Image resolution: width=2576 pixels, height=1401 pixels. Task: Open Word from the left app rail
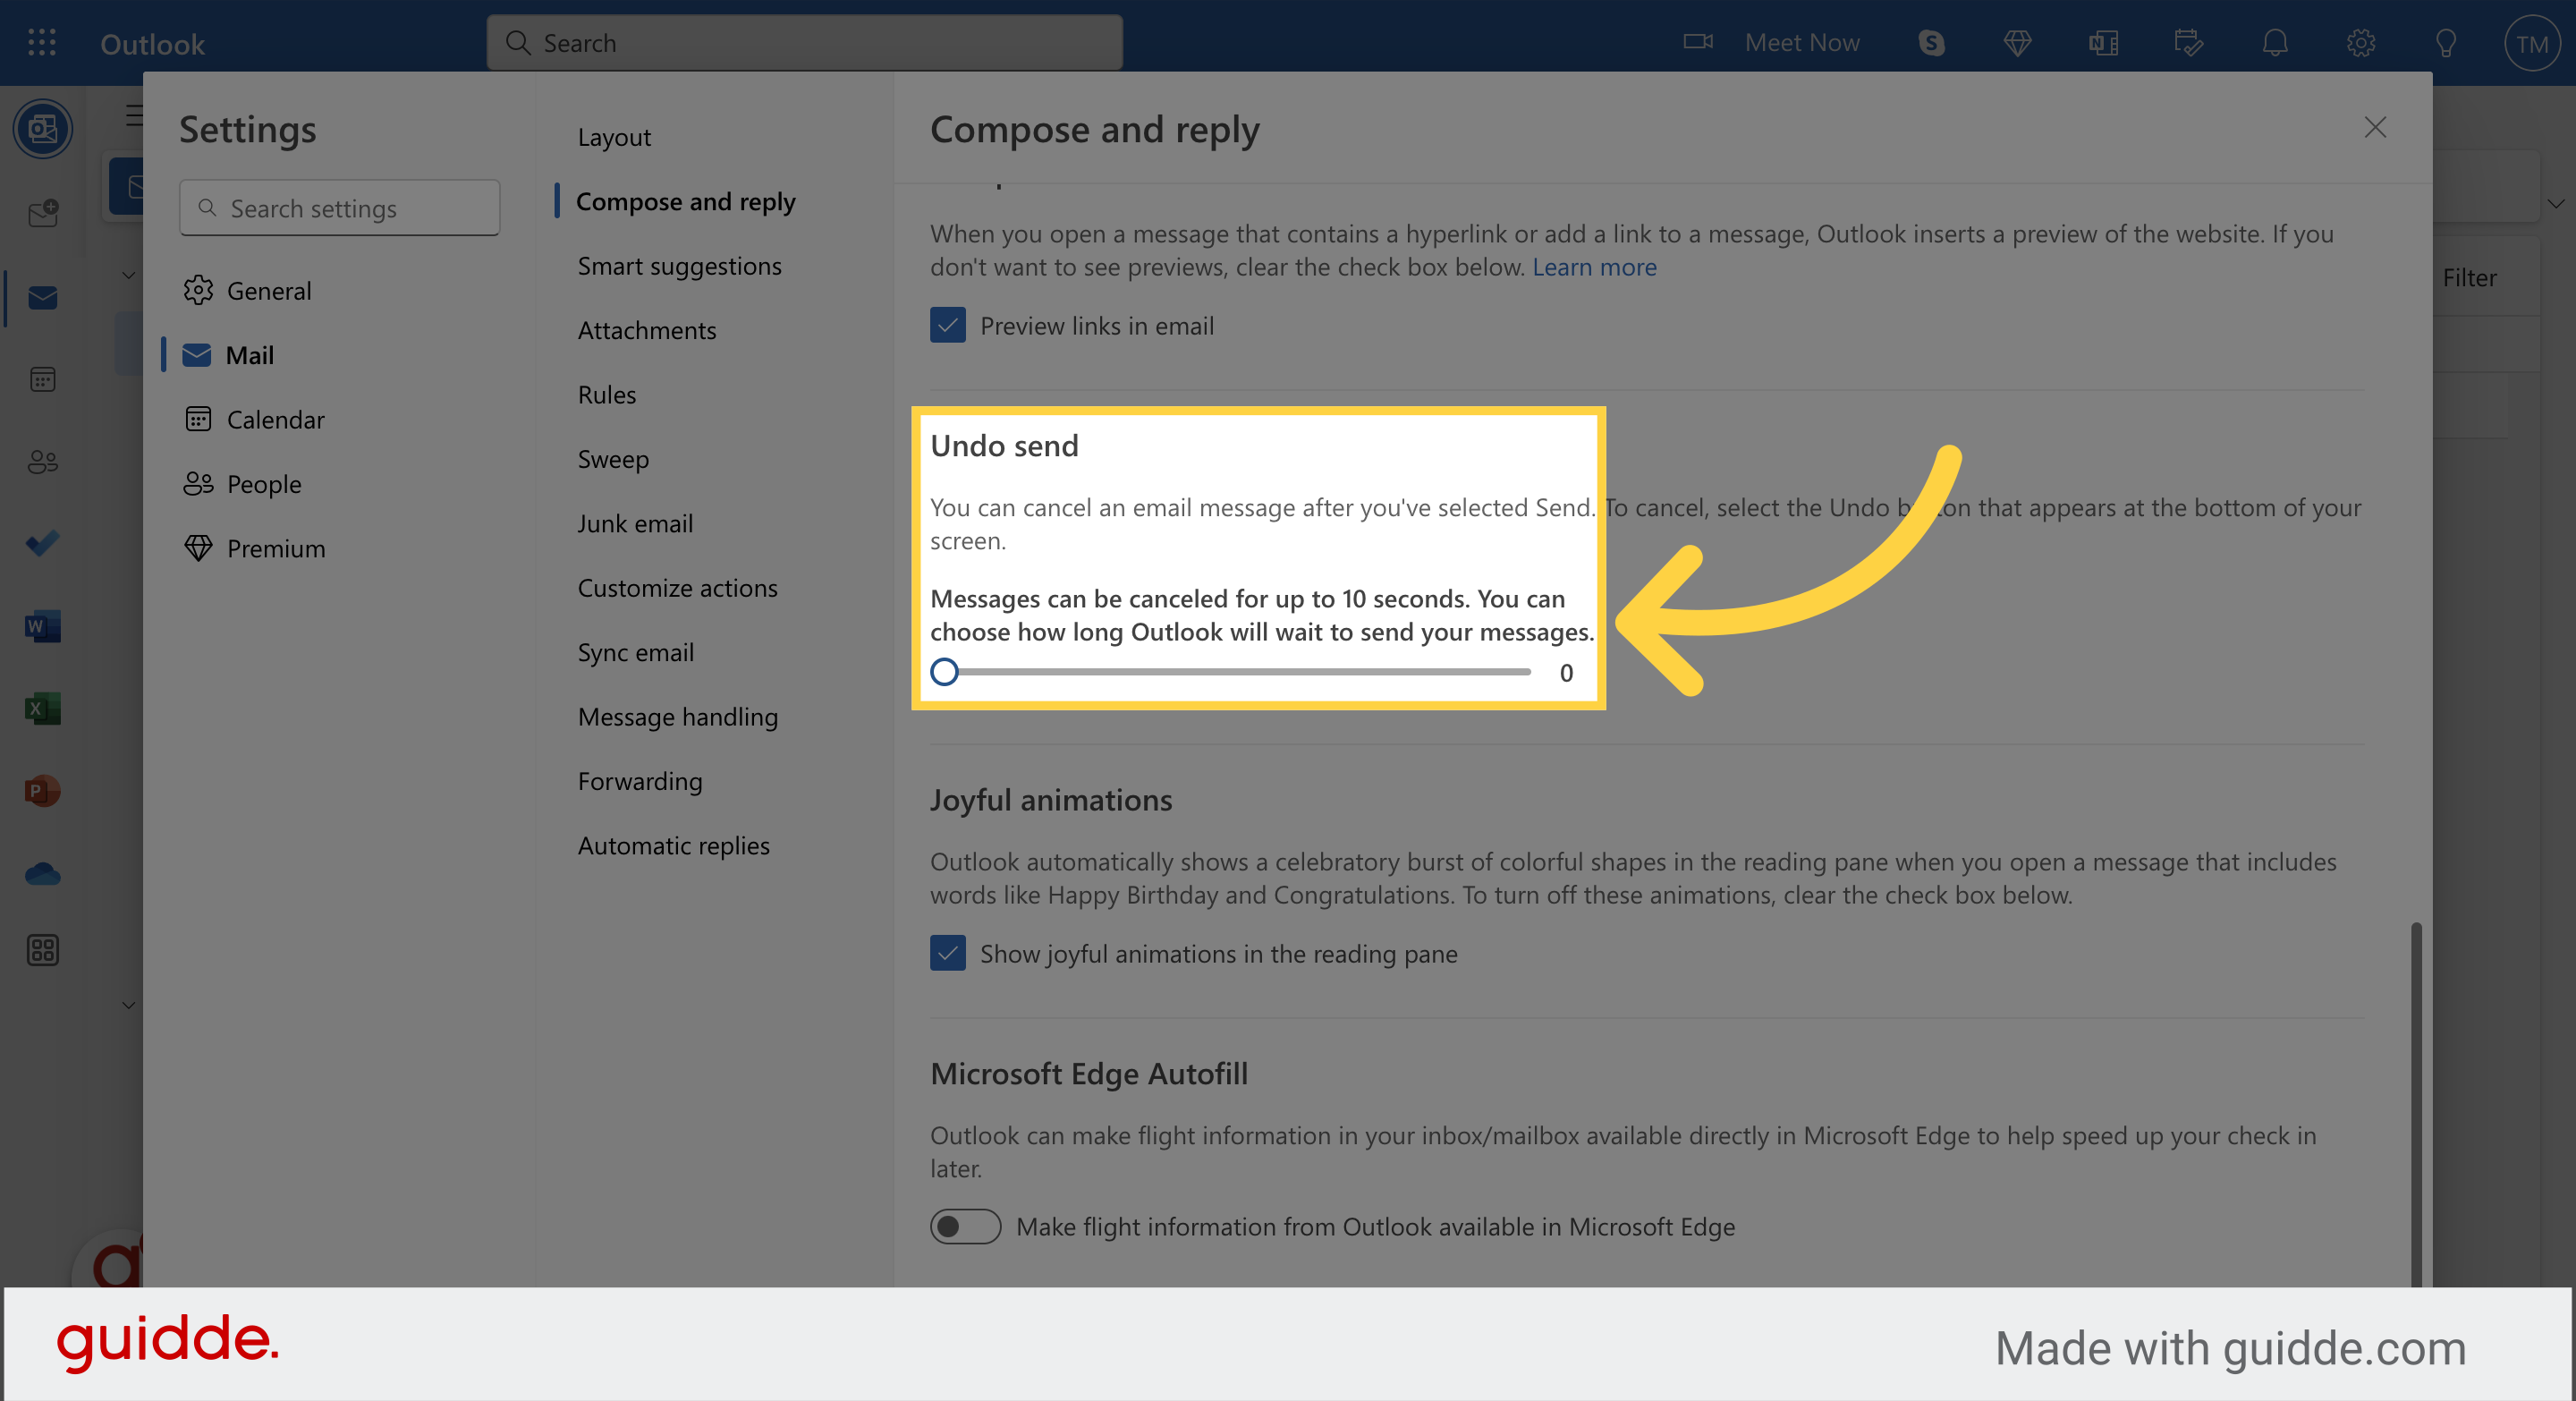click(43, 626)
